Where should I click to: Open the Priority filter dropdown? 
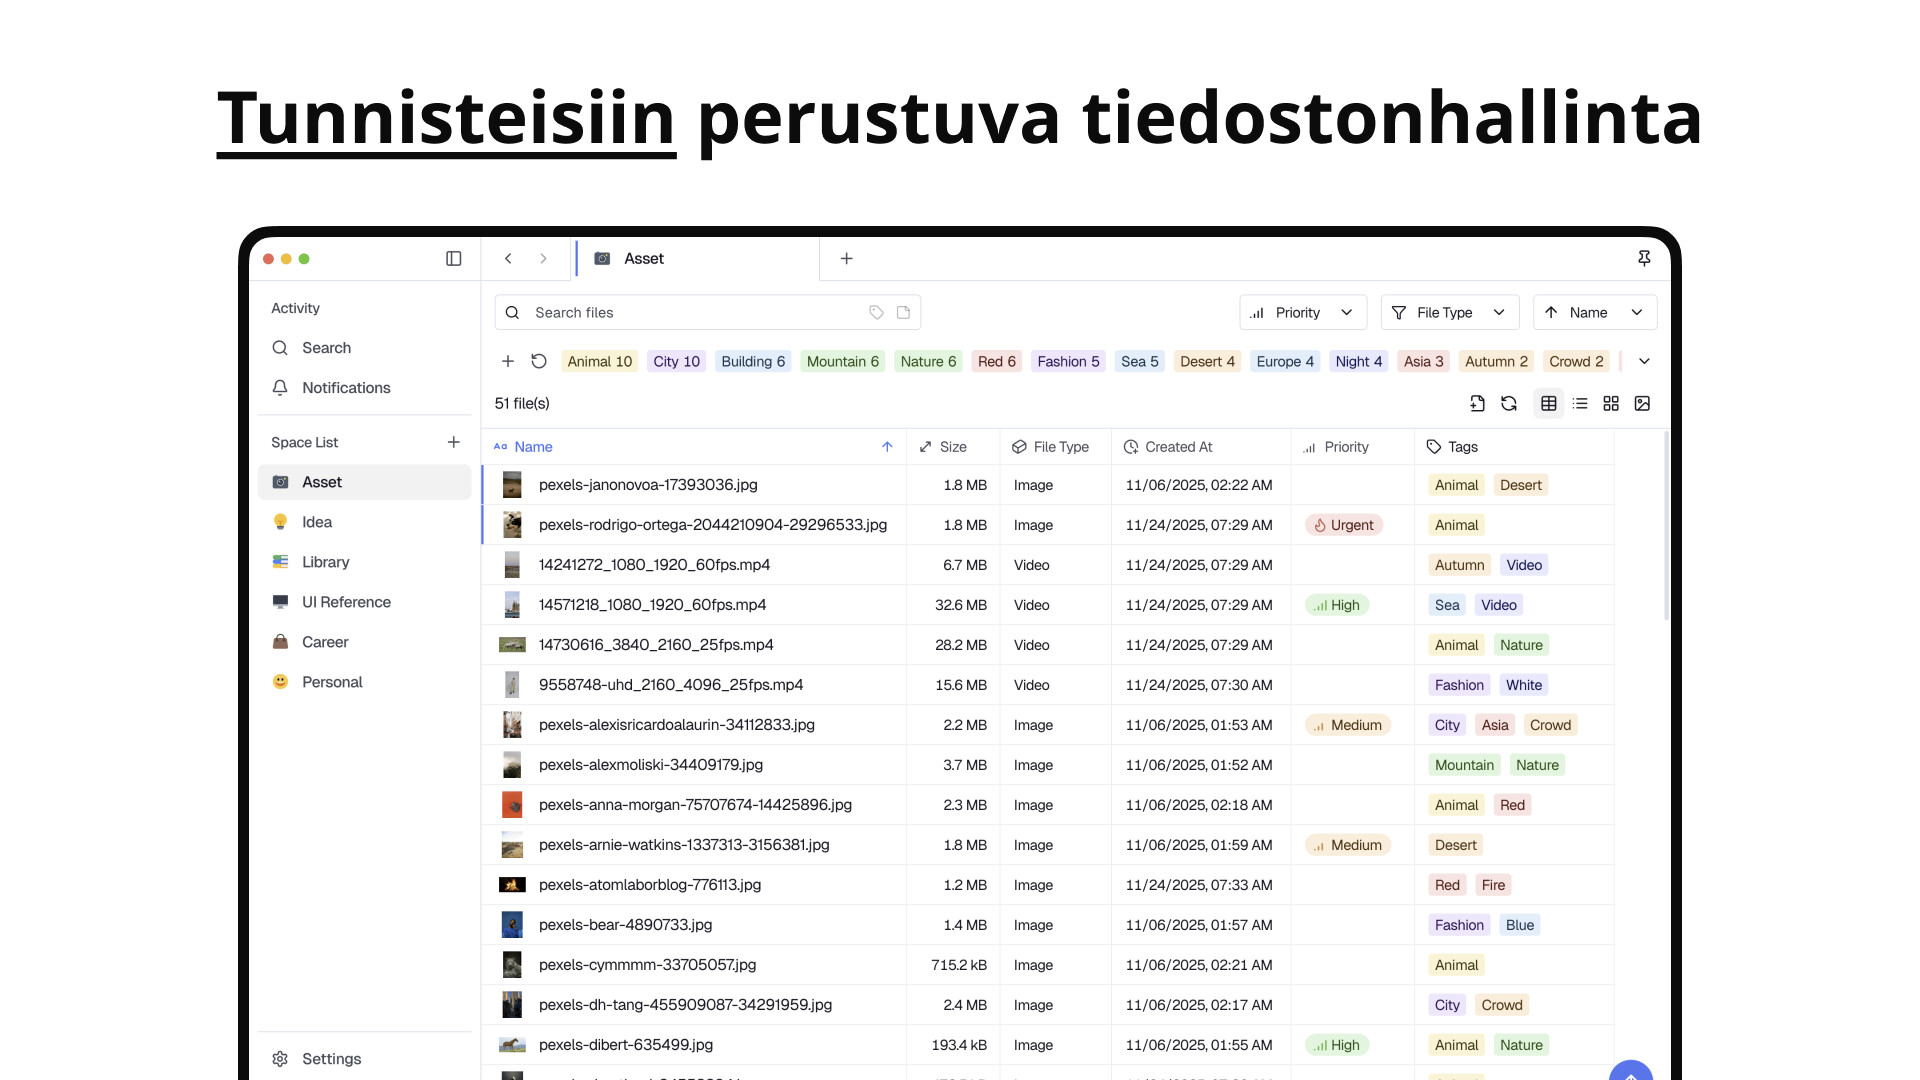[x=1302, y=313]
